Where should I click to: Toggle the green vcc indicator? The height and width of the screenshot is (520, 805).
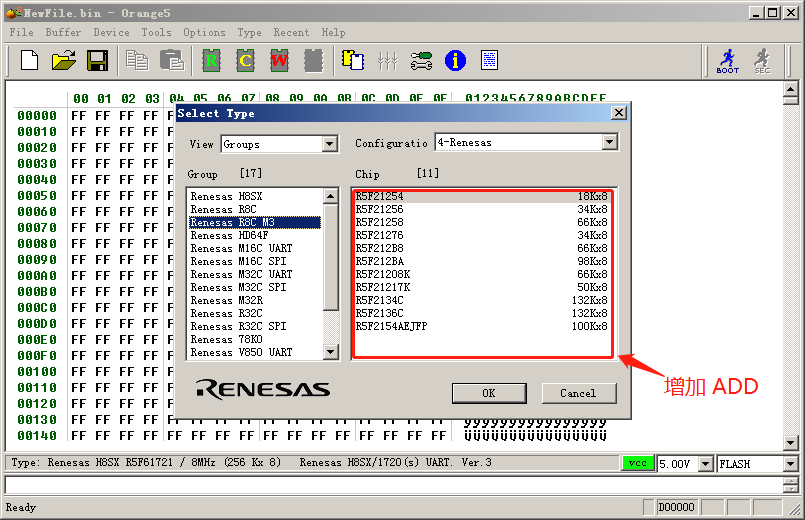pyautogui.click(x=636, y=463)
